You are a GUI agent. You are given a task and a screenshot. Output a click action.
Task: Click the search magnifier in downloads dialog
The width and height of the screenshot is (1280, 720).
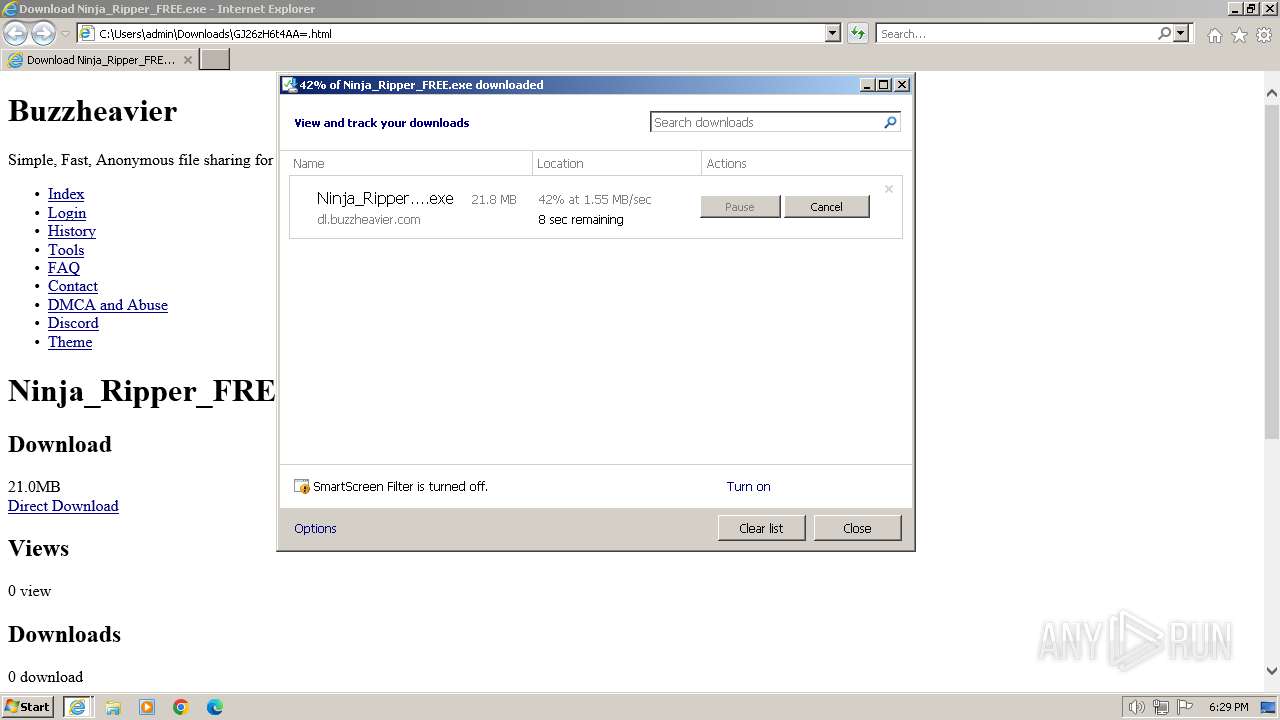[x=891, y=122]
